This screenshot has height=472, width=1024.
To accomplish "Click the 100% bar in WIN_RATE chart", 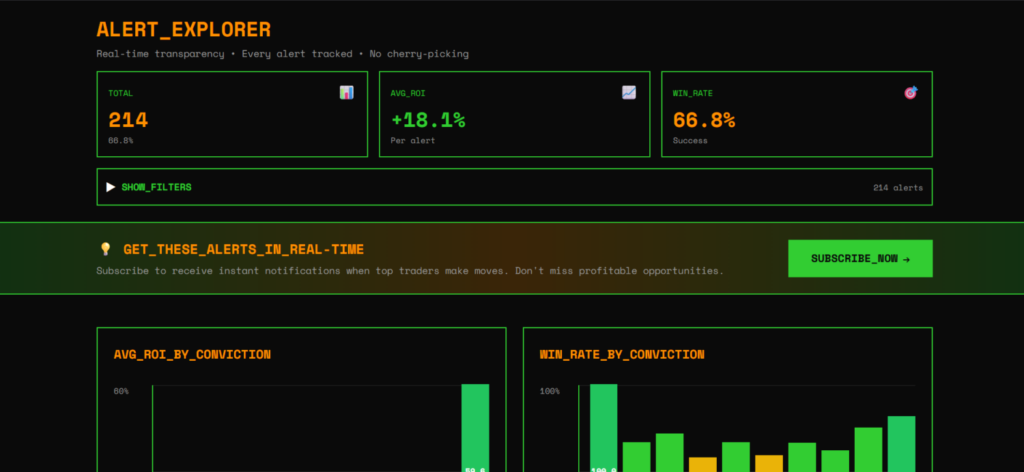I will coord(603,428).
